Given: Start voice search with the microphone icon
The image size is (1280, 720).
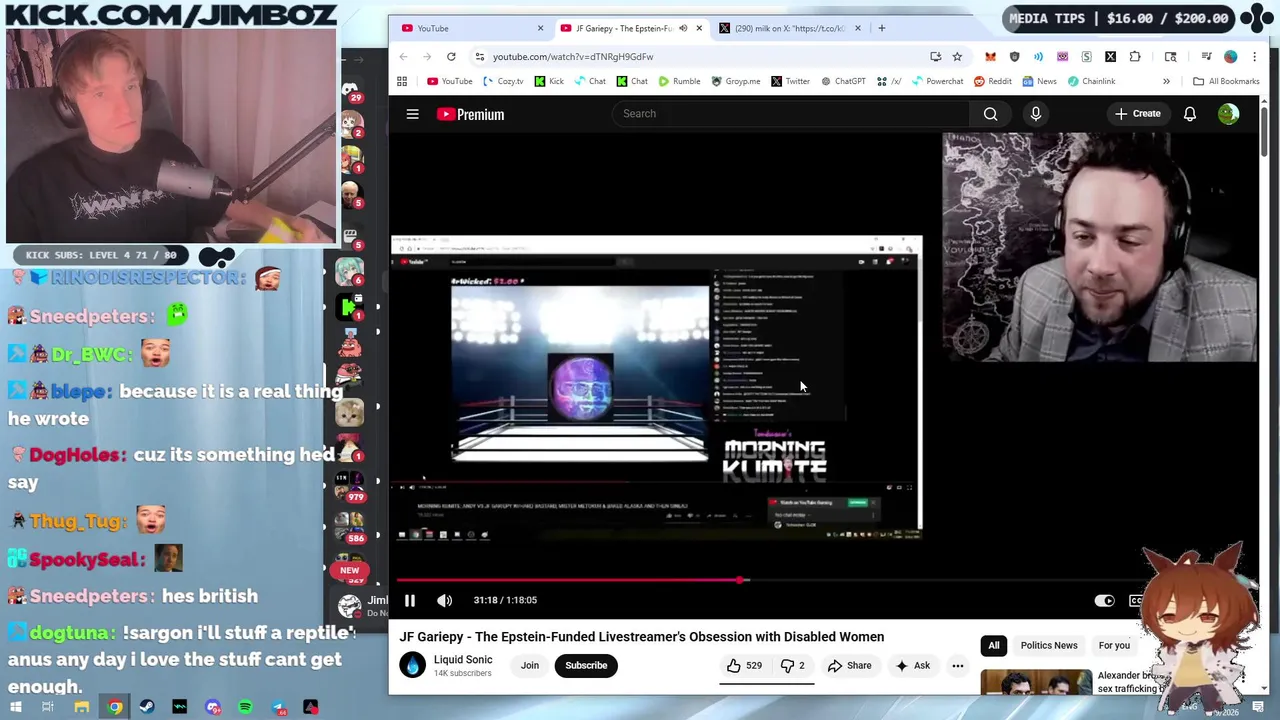Looking at the screenshot, I should [1036, 114].
